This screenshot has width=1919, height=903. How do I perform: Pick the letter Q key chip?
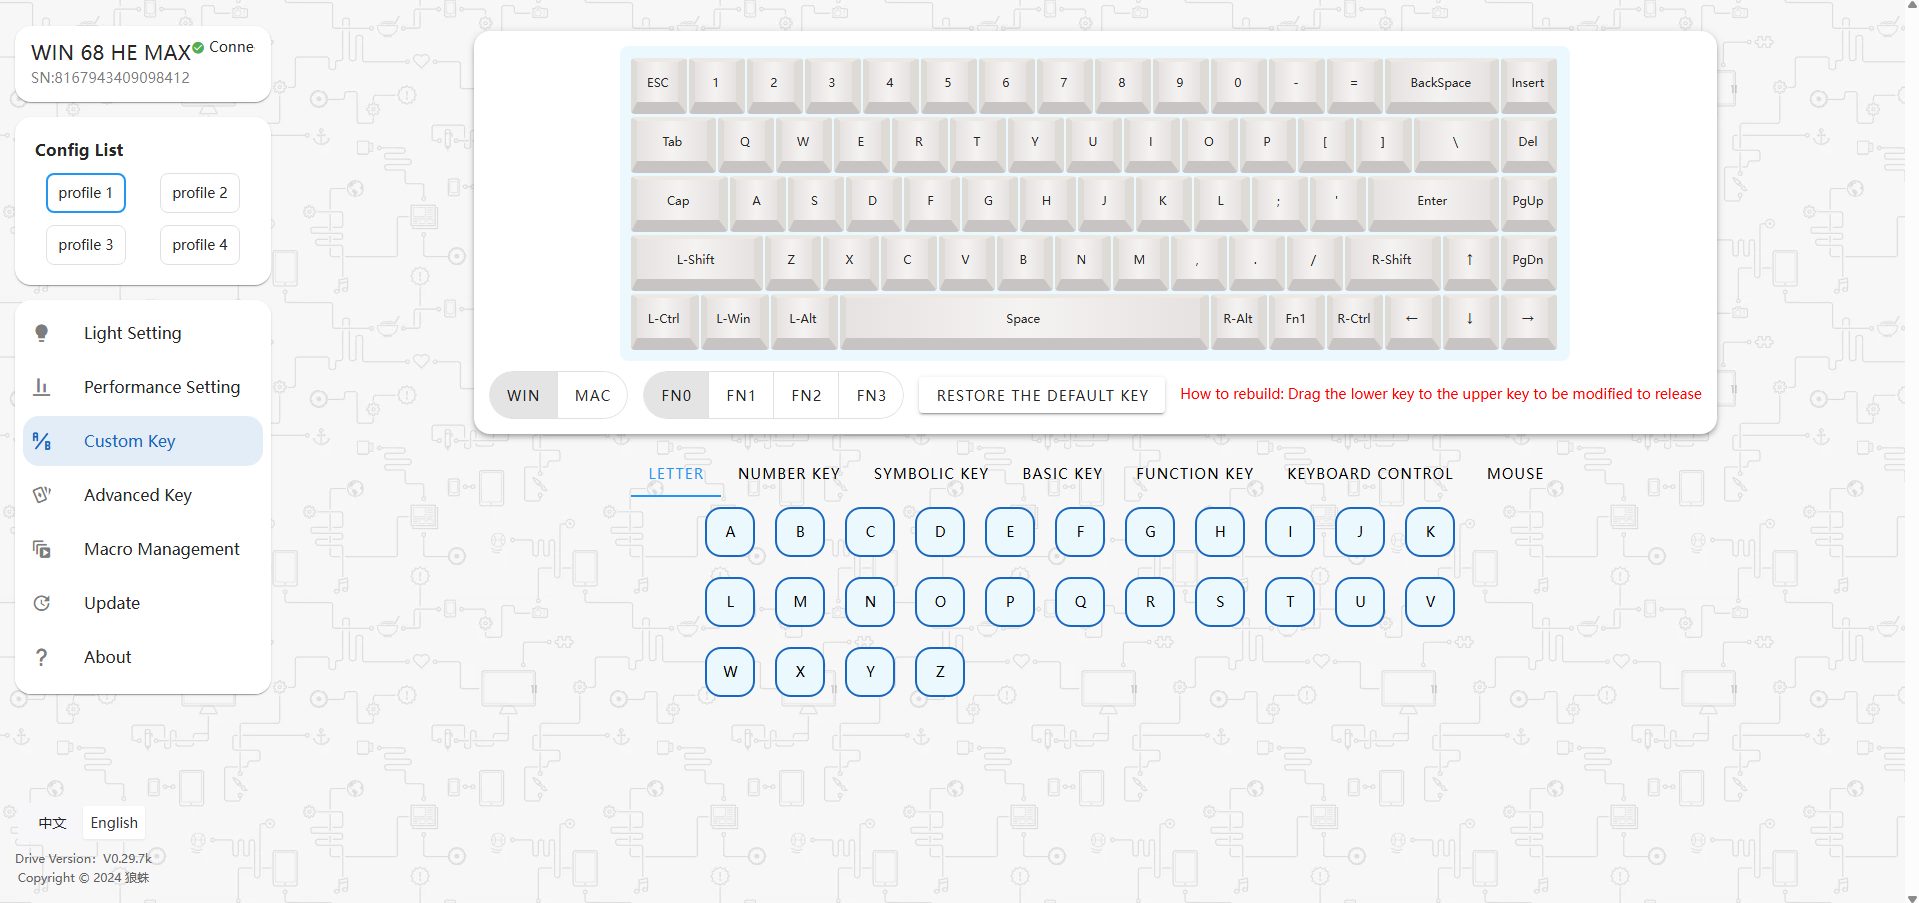(1080, 602)
